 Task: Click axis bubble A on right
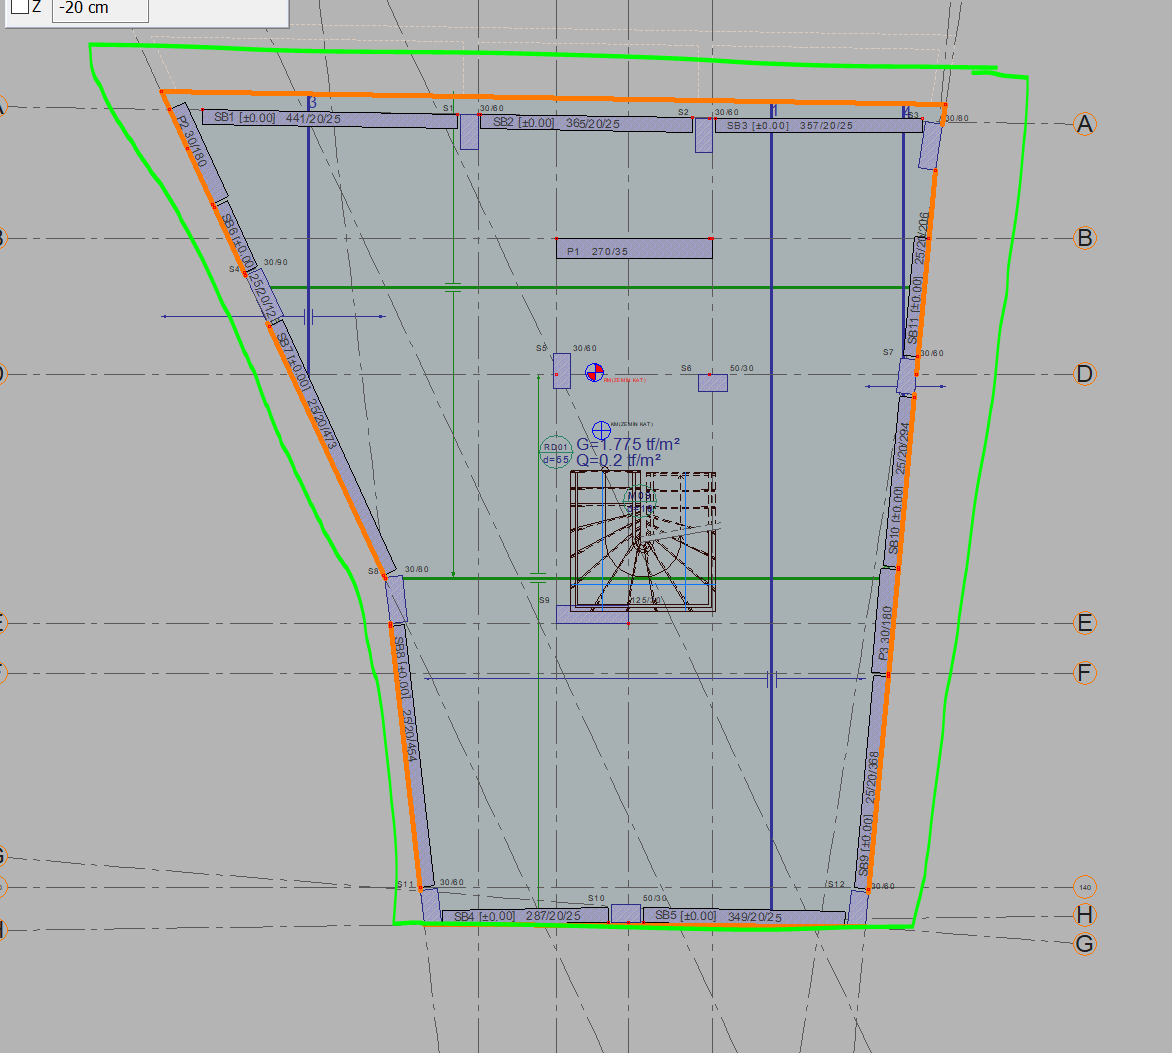click(1085, 124)
